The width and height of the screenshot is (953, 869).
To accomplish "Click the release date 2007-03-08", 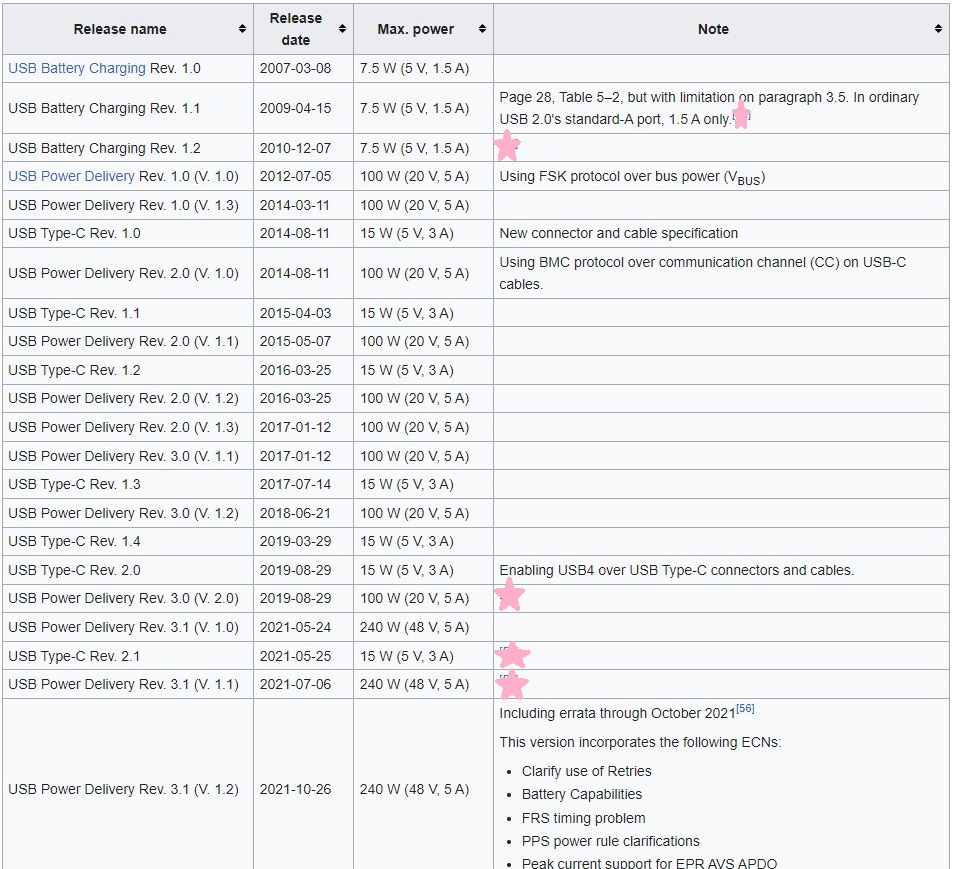I will 295,68.
